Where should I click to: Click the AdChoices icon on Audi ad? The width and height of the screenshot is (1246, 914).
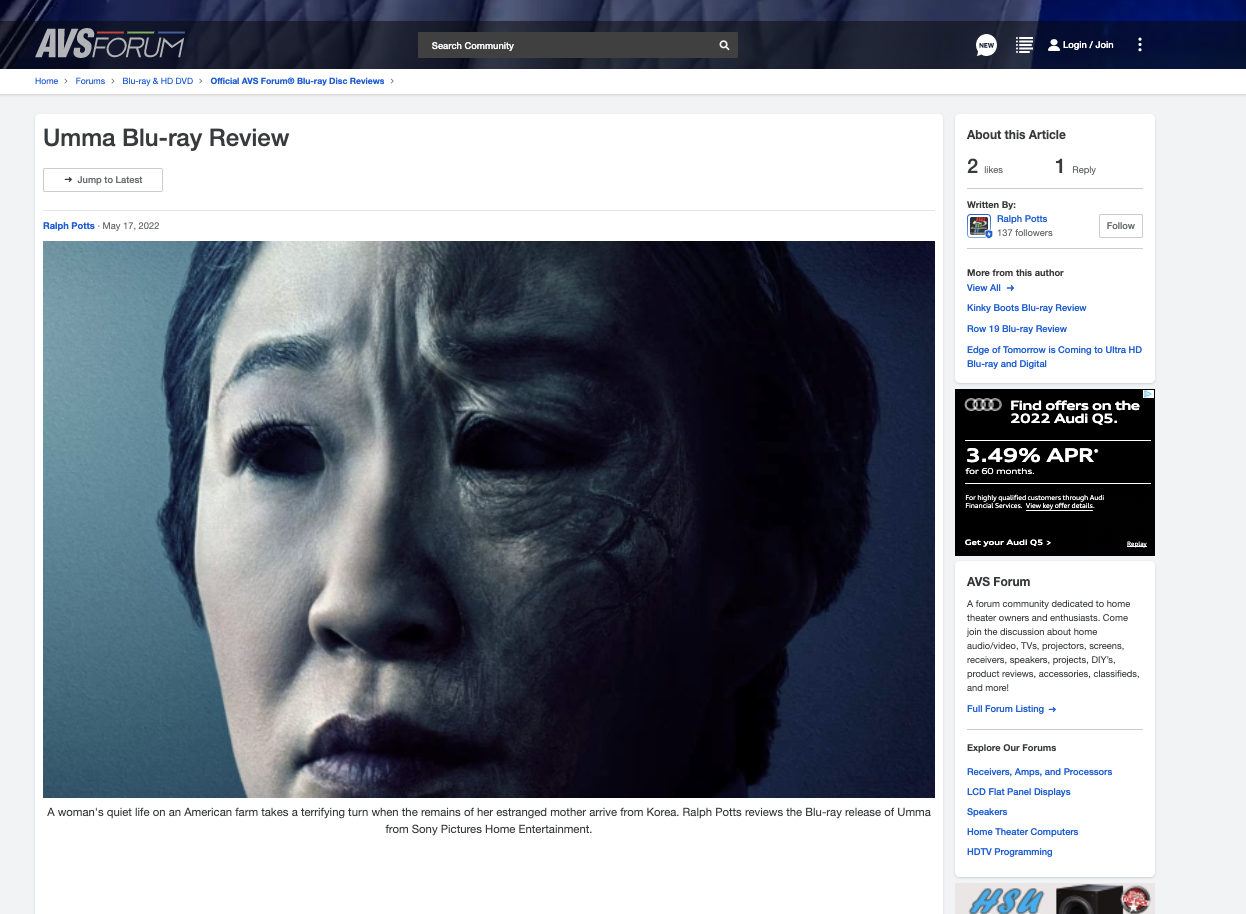(x=1149, y=394)
